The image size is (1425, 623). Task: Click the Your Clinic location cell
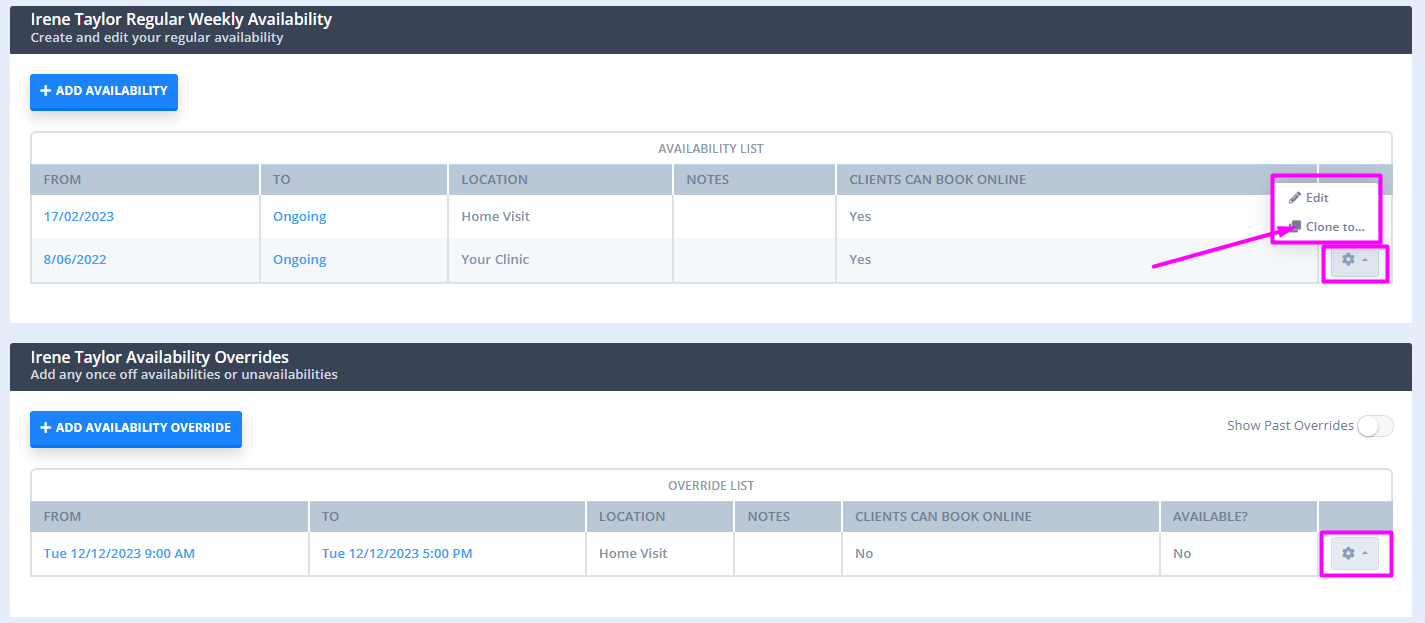pos(560,259)
